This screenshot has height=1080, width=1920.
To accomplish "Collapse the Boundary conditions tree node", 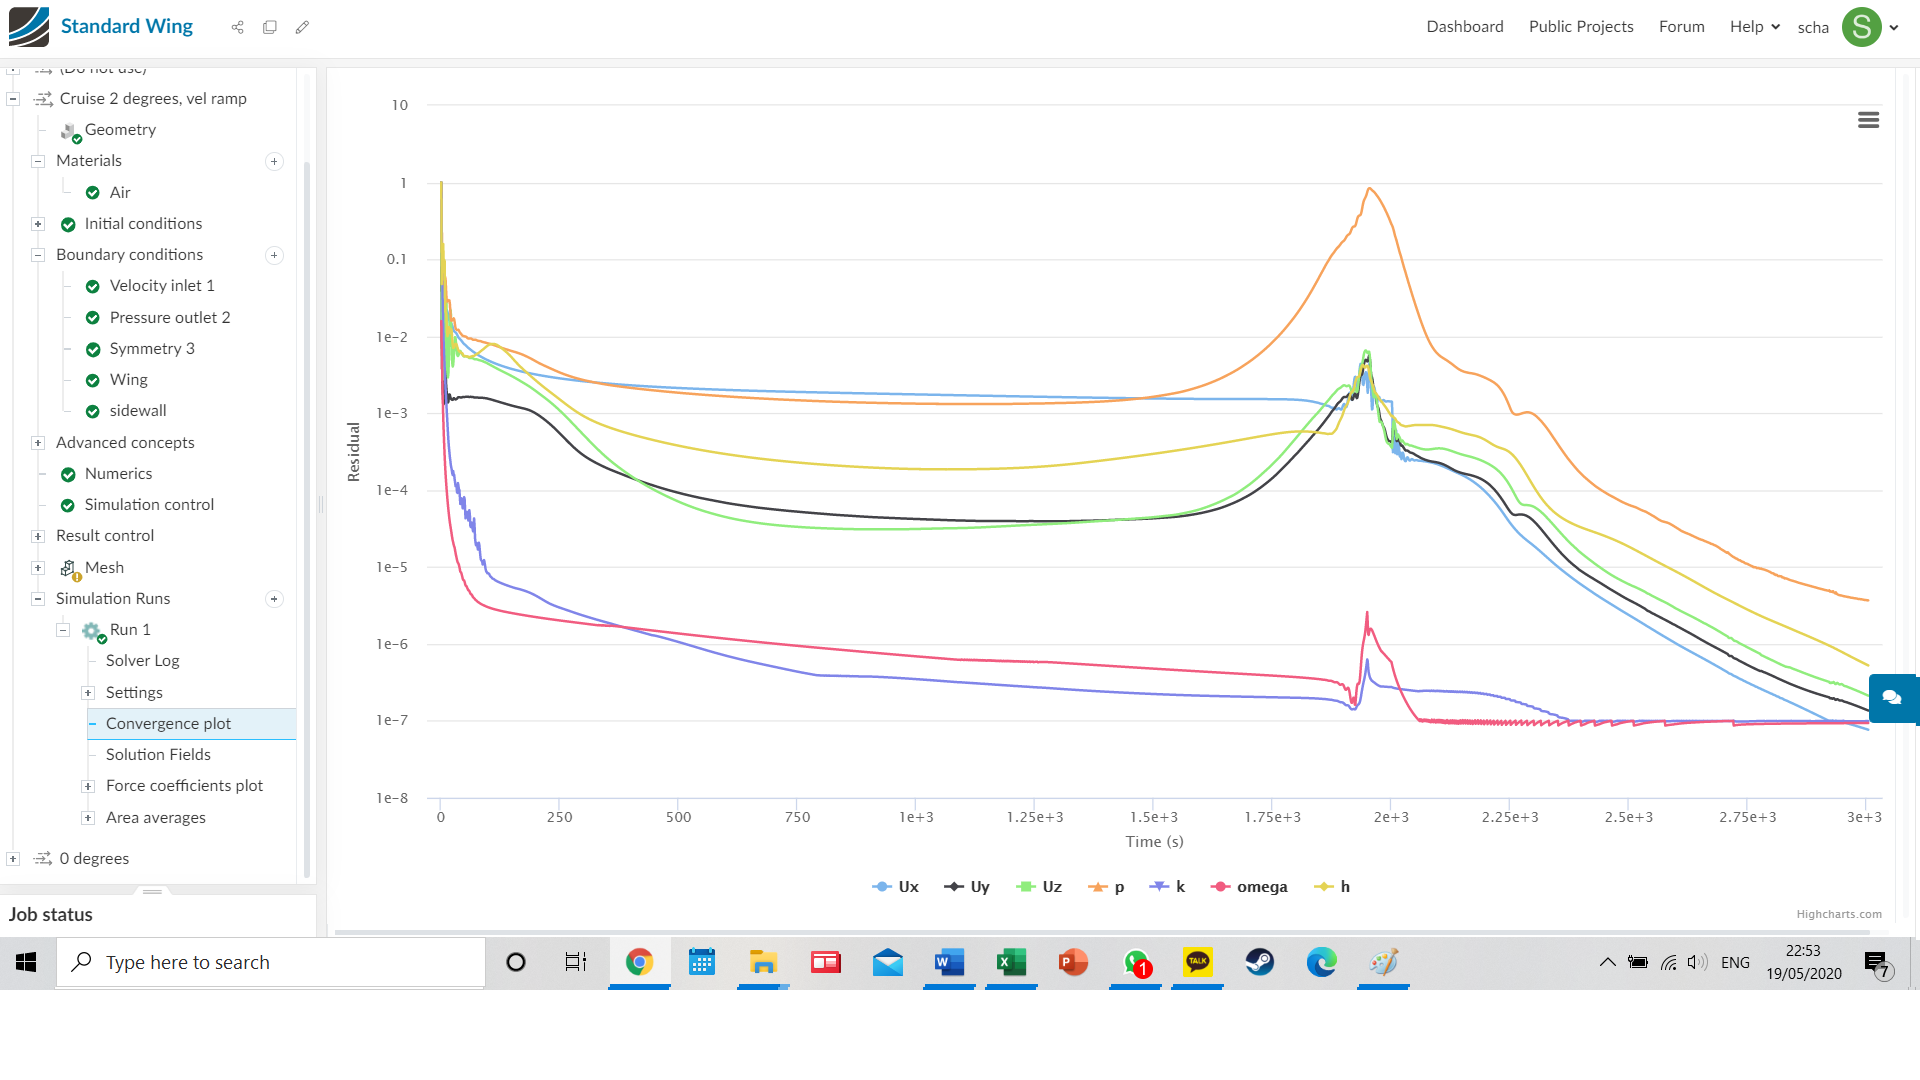I will [x=38, y=255].
